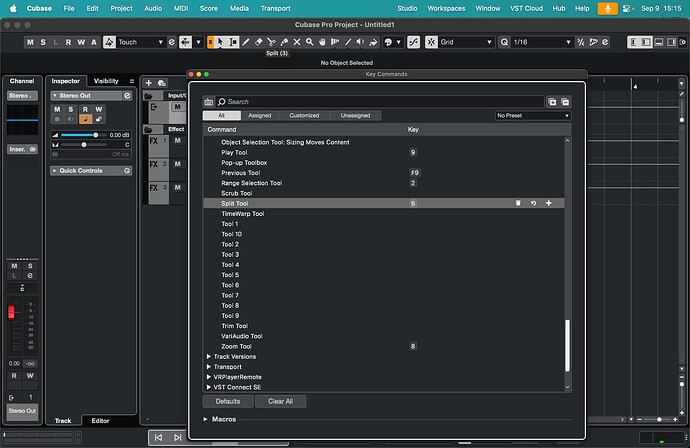
Task: Click the folder icon of Effect tracks
Action: click(x=148, y=129)
